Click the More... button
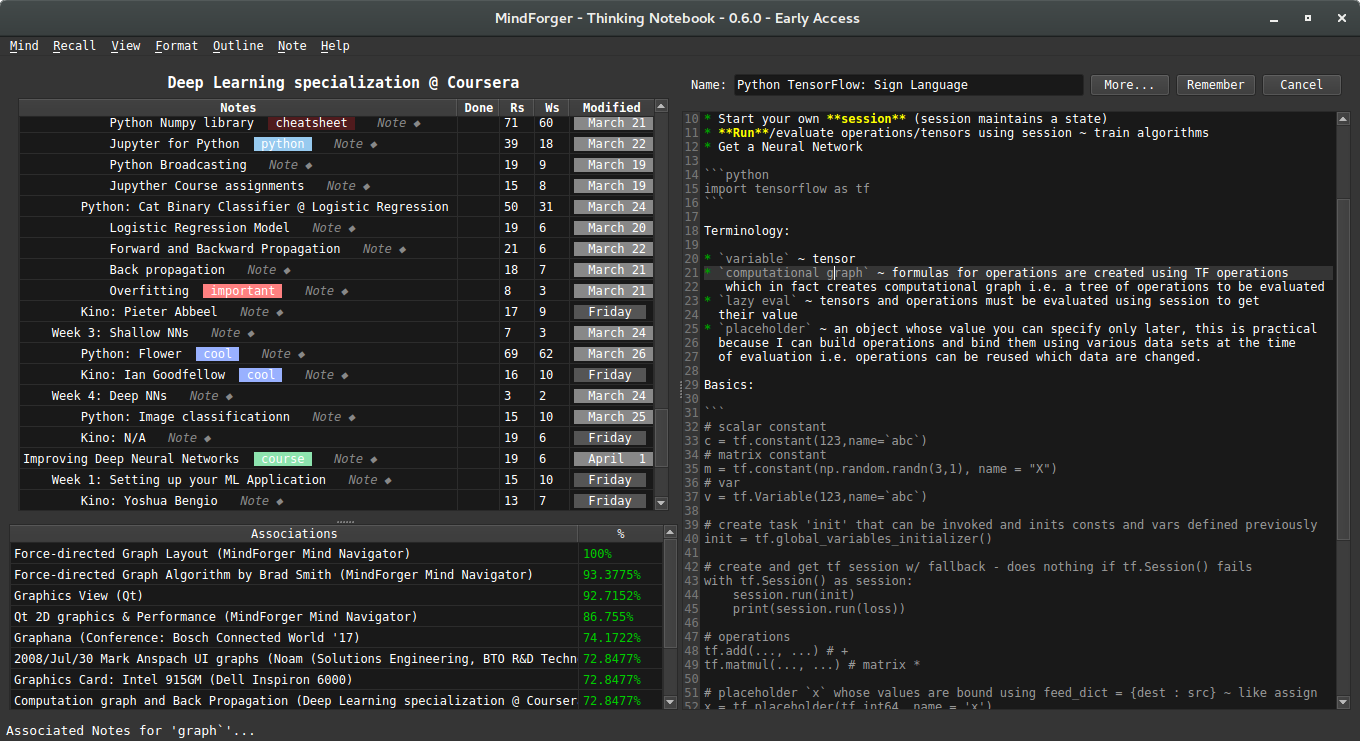1360x741 pixels. pos(1129,84)
